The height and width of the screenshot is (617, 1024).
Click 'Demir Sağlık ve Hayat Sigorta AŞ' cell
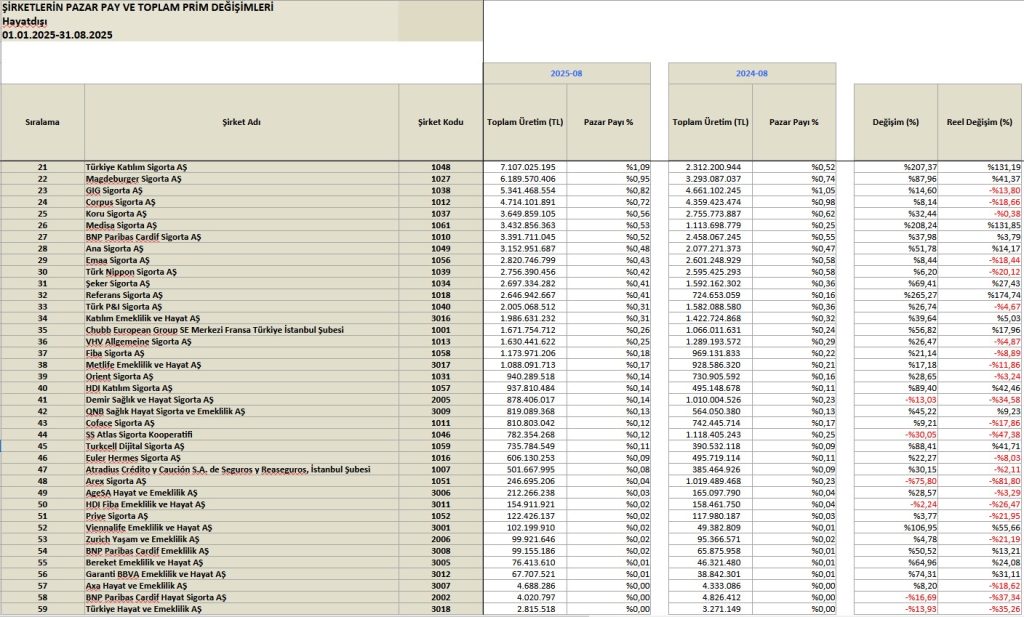click(x=241, y=400)
